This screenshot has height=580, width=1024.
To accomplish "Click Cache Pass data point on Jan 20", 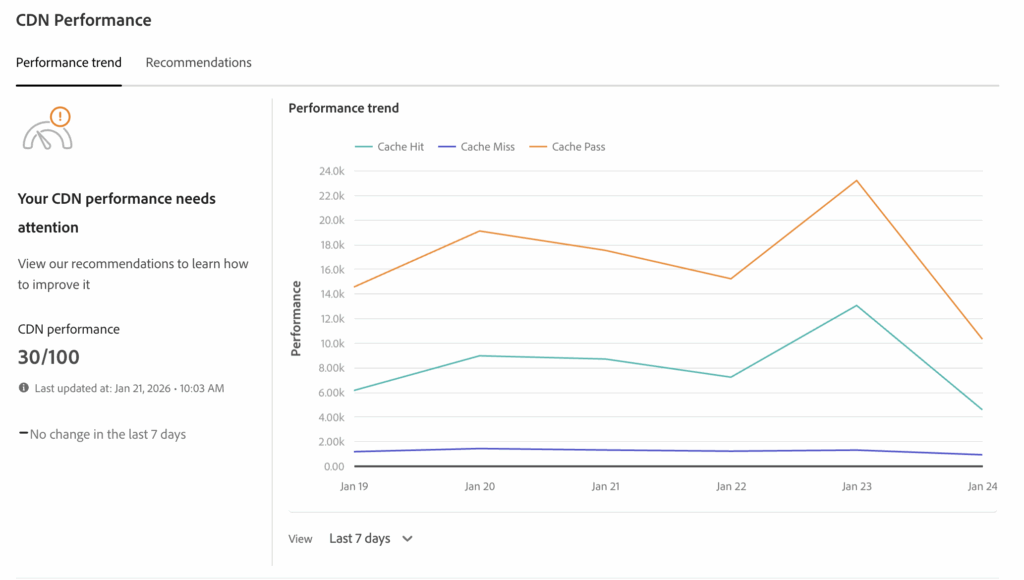I will pos(480,231).
